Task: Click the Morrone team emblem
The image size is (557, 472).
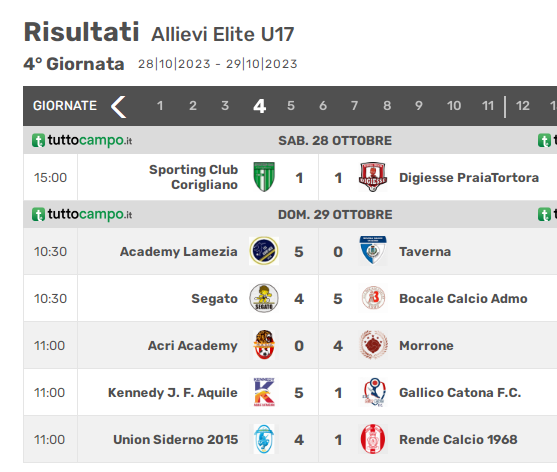Action: (x=373, y=345)
